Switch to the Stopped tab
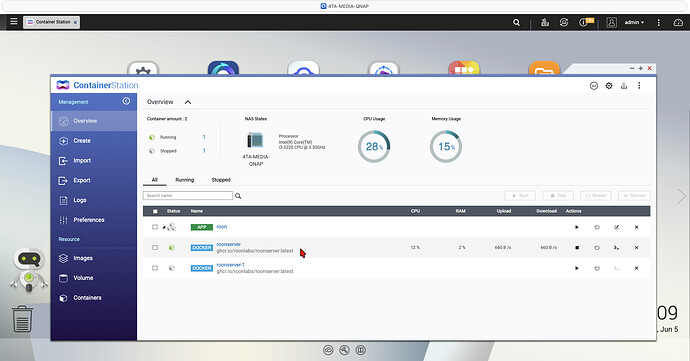Viewport: 690px width, 361px height. click(221, 180)
